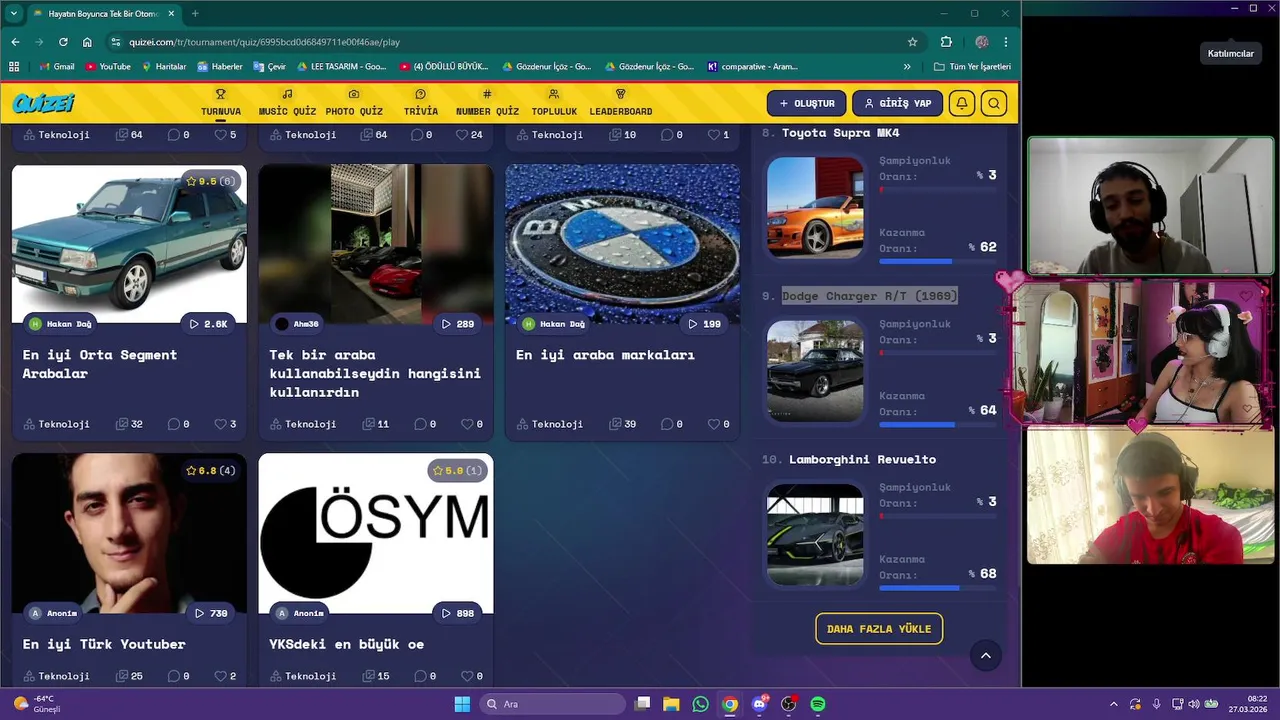This screenshot has height=720, width=1280.
Task: Open OBS Studio from the taskbar
Action: pyautogui.click(x=789, y=704)
